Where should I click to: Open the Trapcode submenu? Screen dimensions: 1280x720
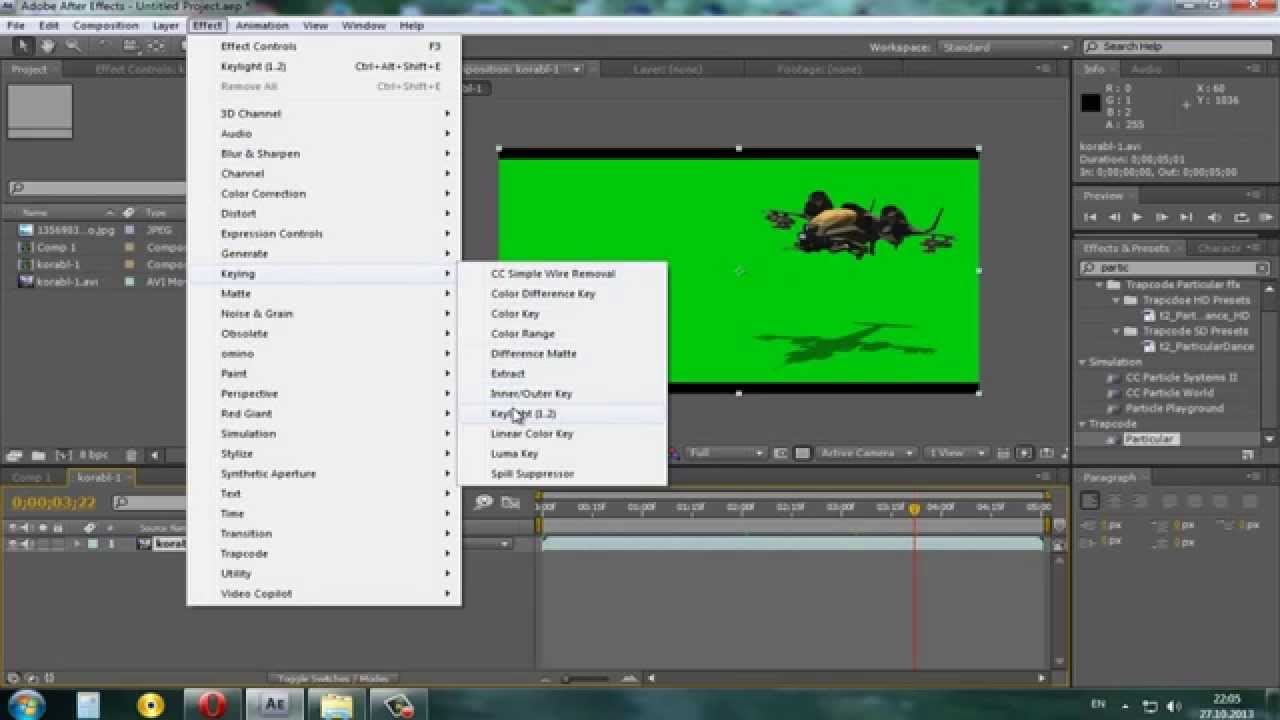324,553
